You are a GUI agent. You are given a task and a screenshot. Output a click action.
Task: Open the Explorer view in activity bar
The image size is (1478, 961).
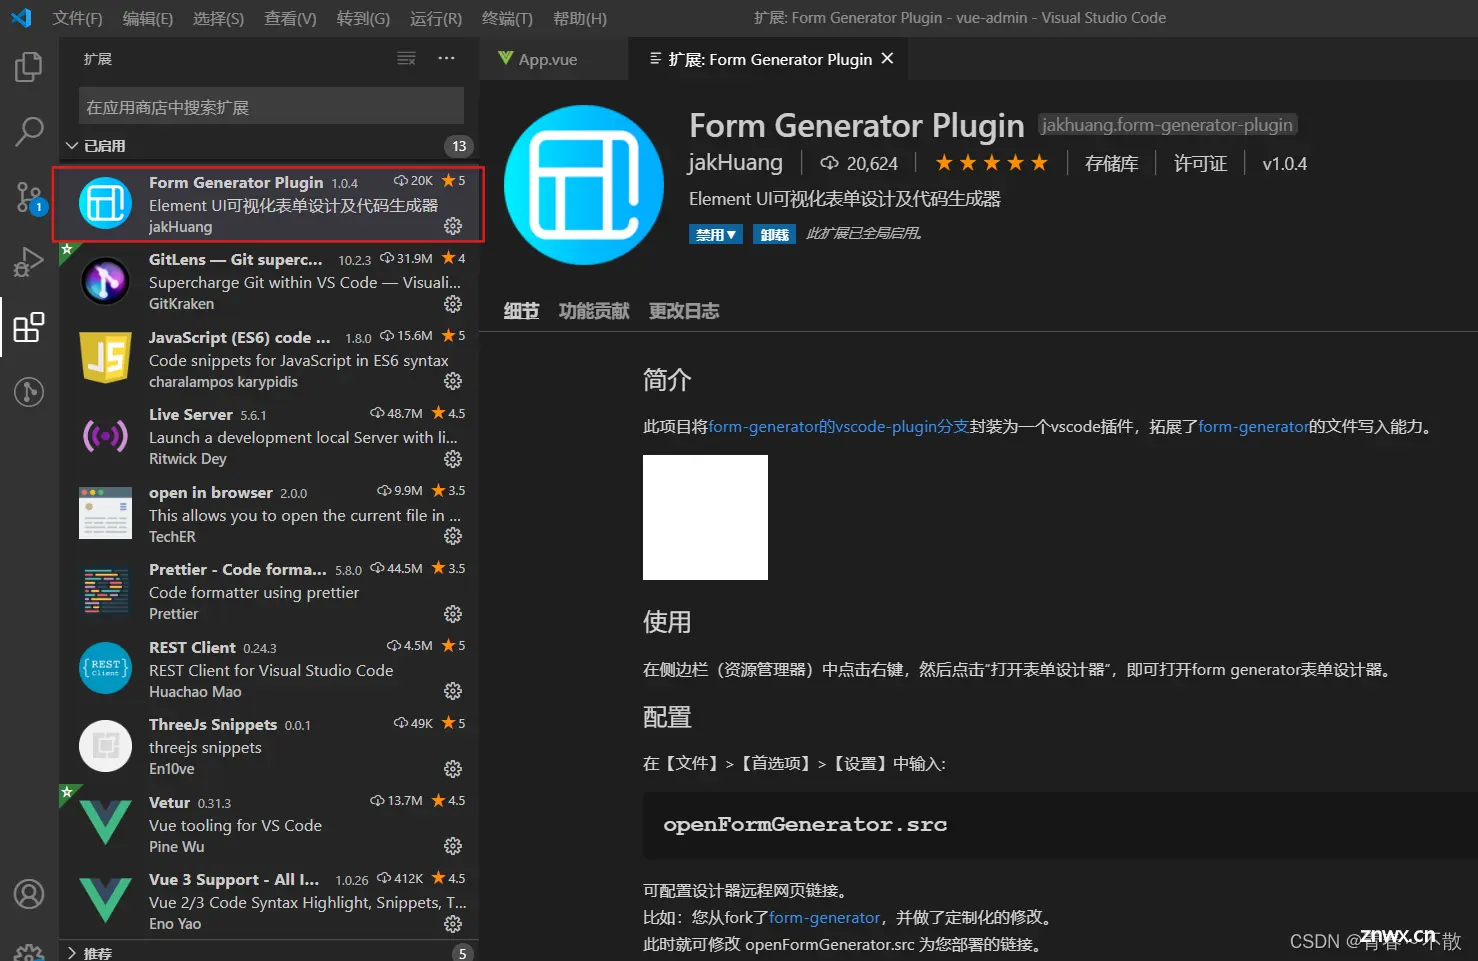28,67
